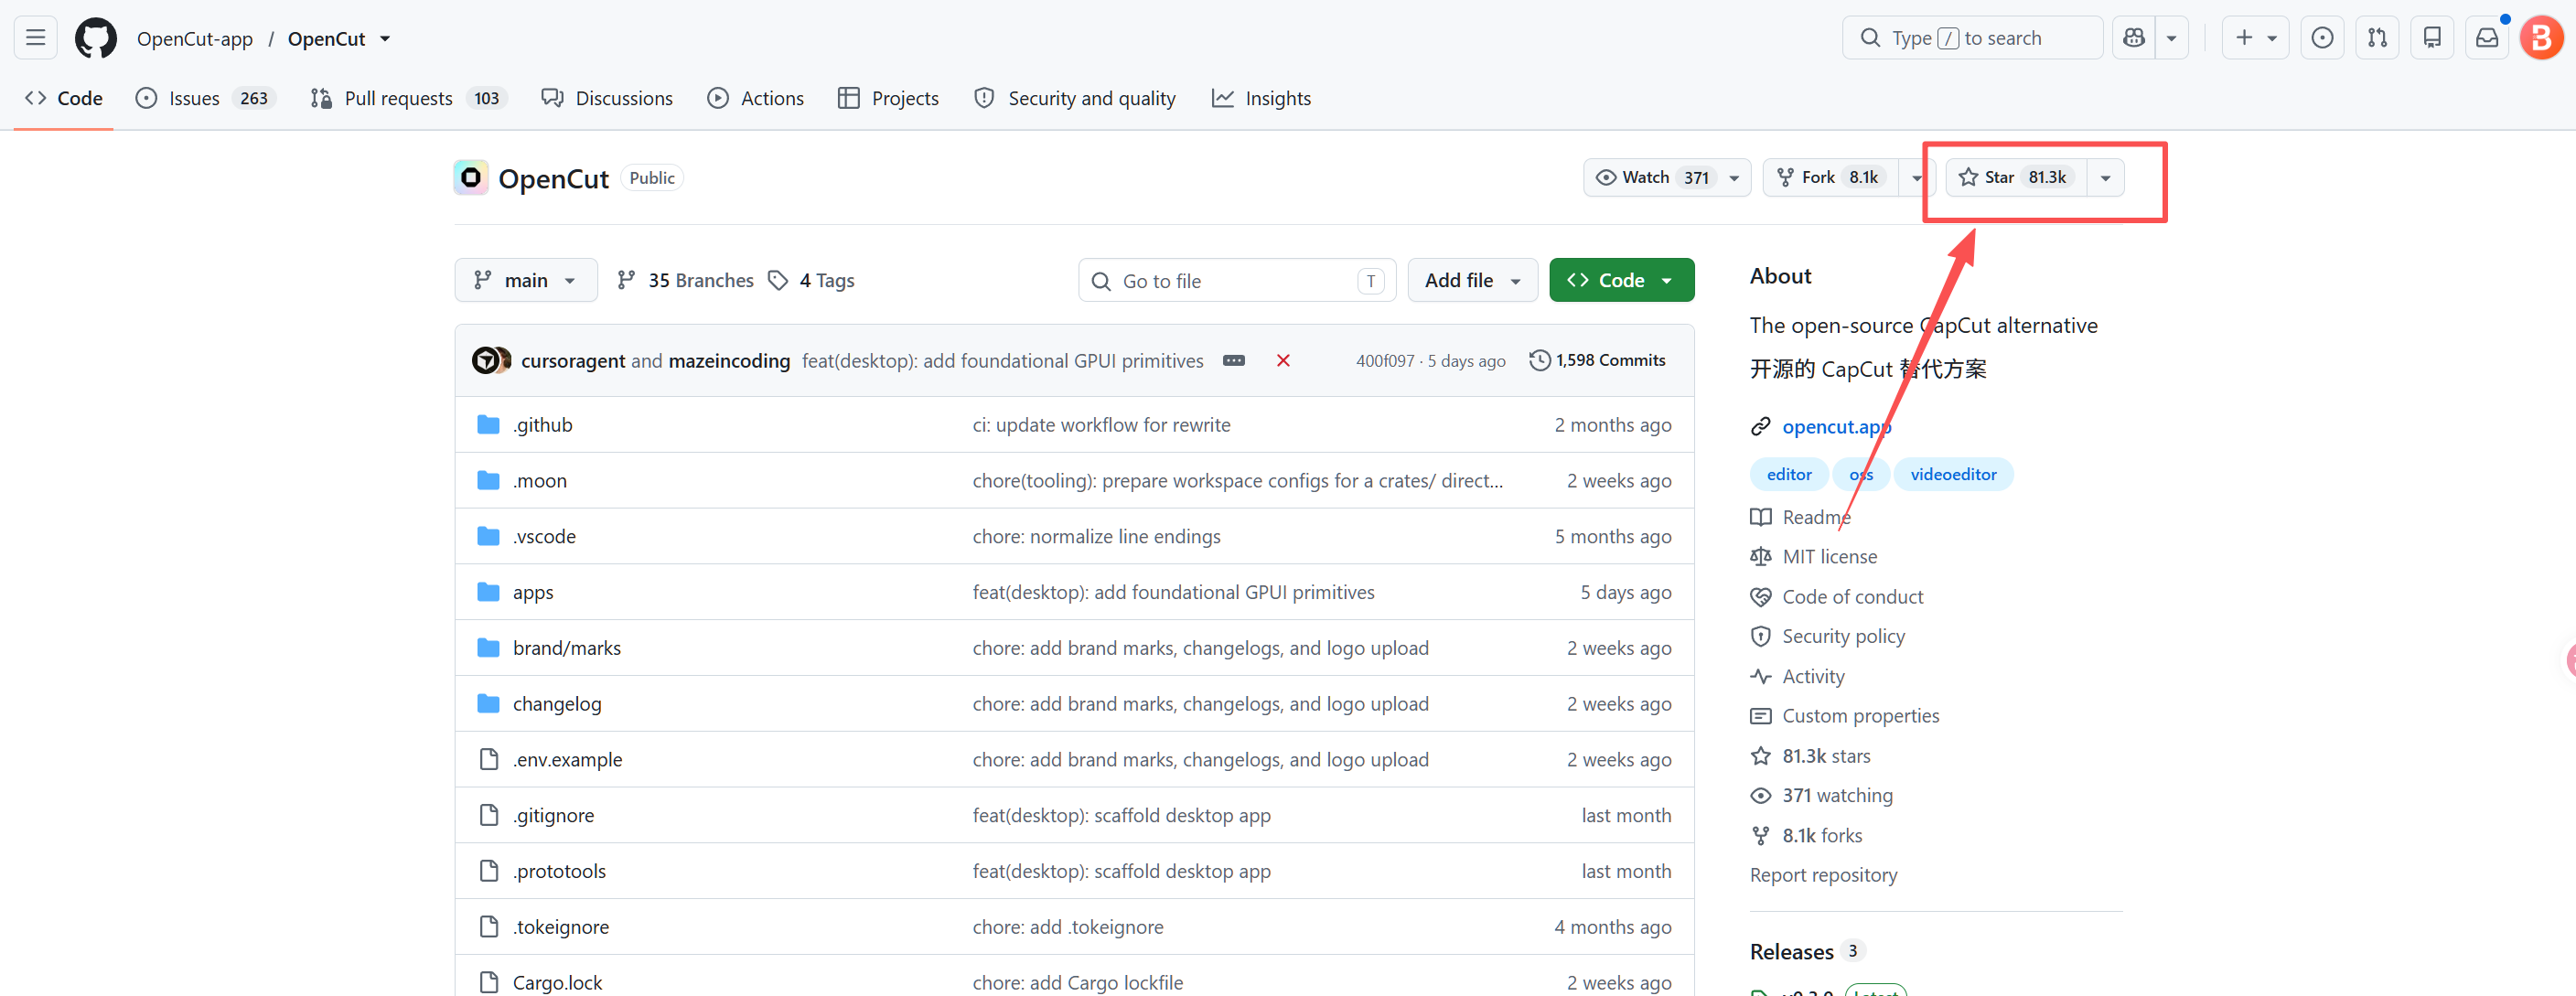Open the notifications inbox
The height and width of the screenshot is (996, 2576).
2487,38
